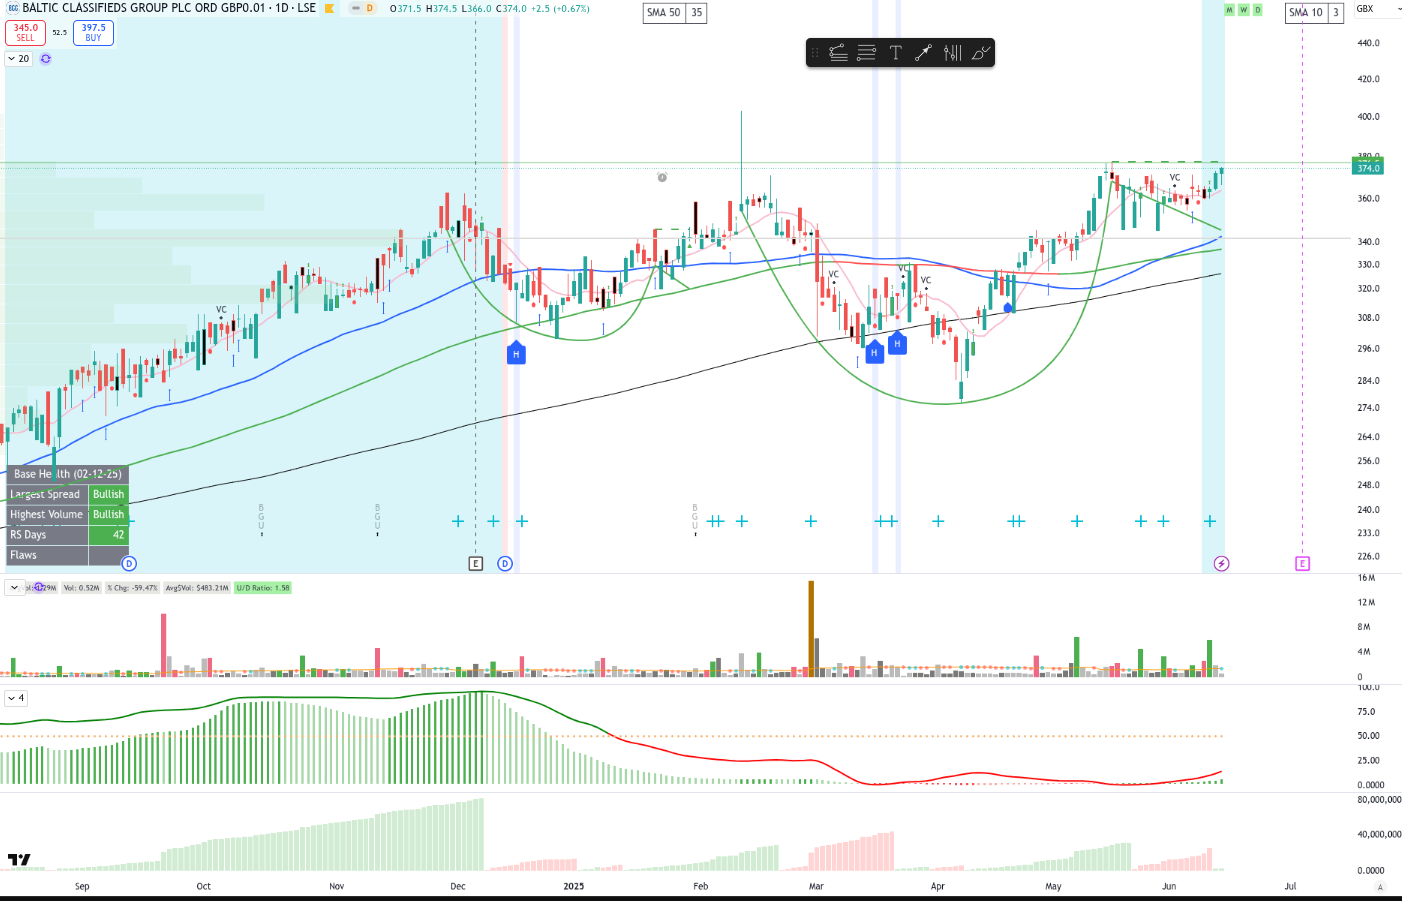Expand the volume pane legend chevron

point(14,588)
